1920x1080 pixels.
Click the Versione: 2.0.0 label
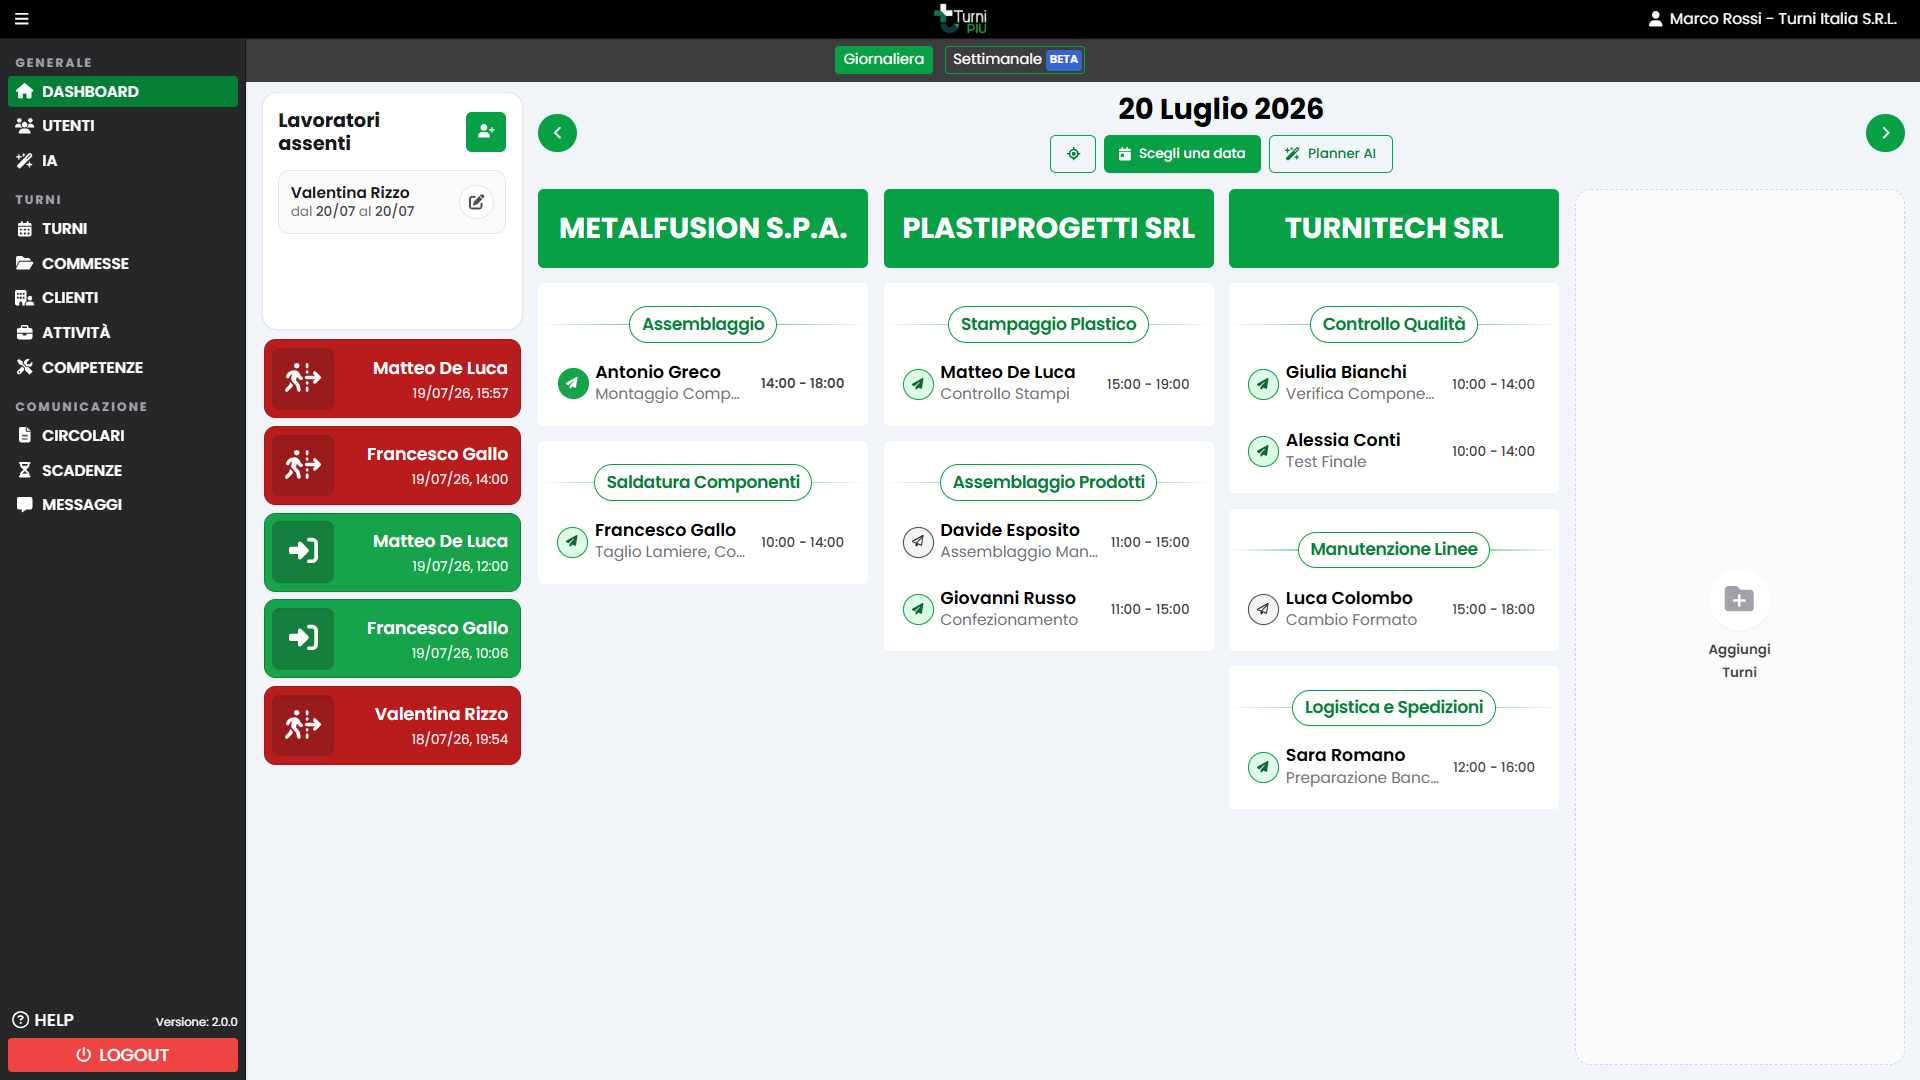coord(197,1022)
